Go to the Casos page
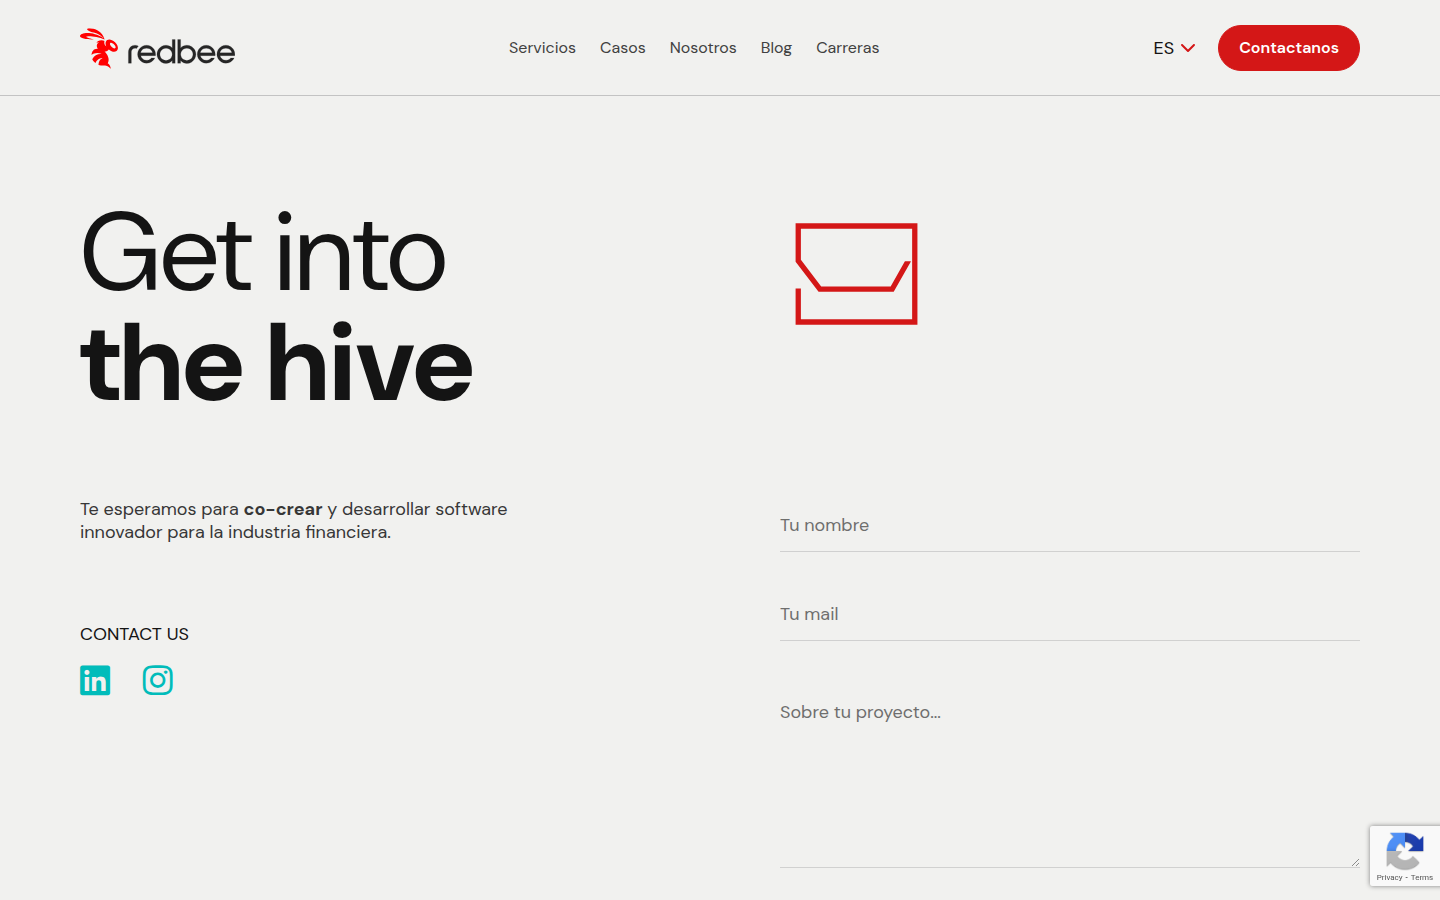1440x900 pixels. coord(622,48)
